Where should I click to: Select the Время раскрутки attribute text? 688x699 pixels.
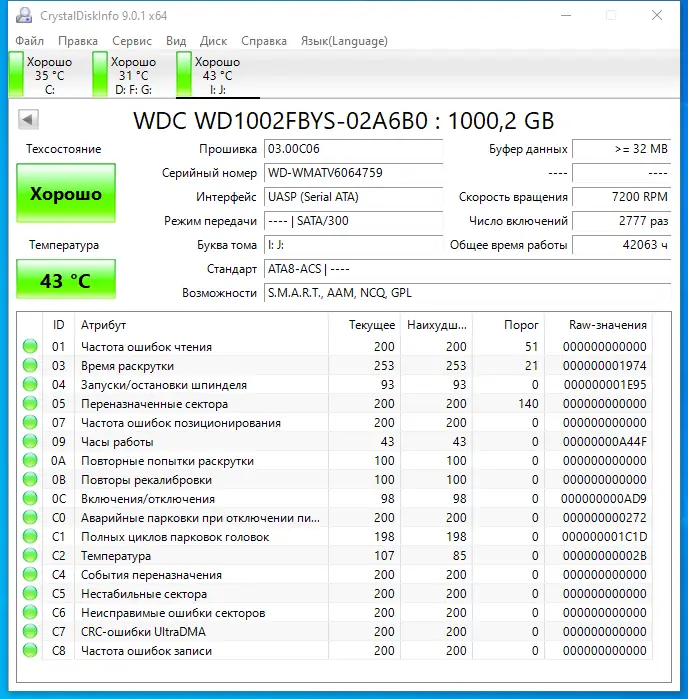[x=128, y=366]
